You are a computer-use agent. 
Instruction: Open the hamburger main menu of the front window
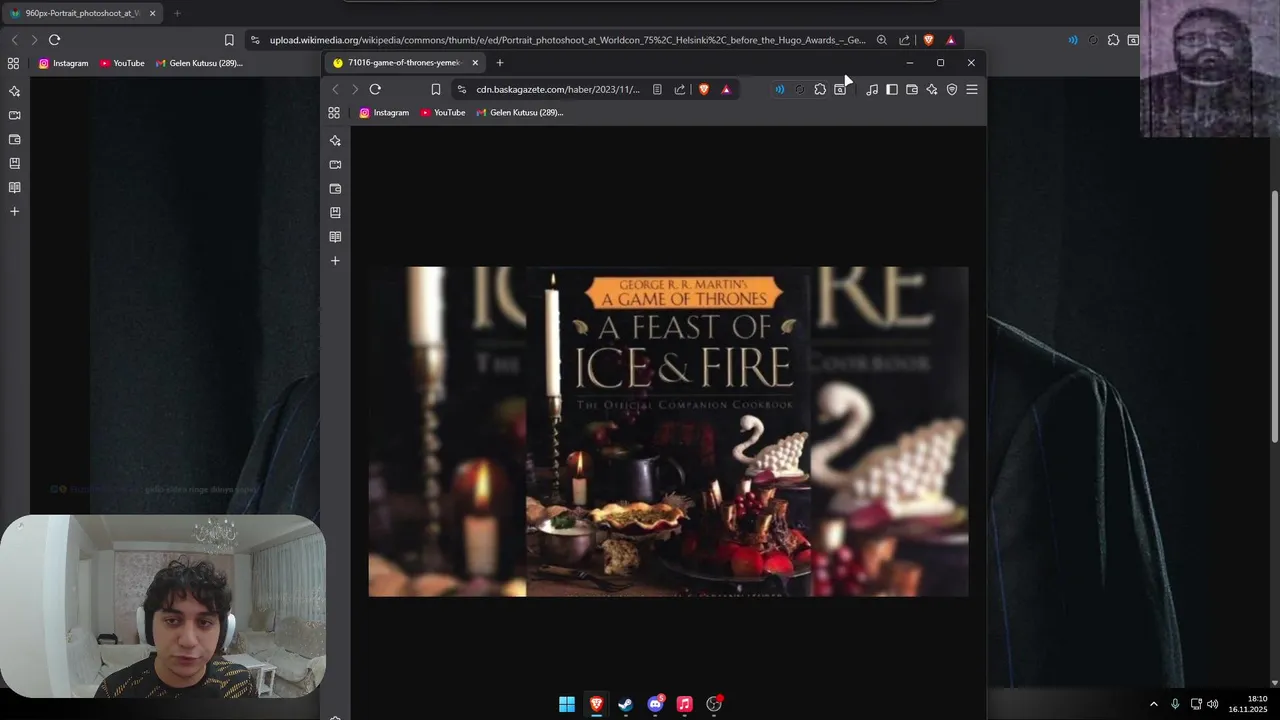972,89
